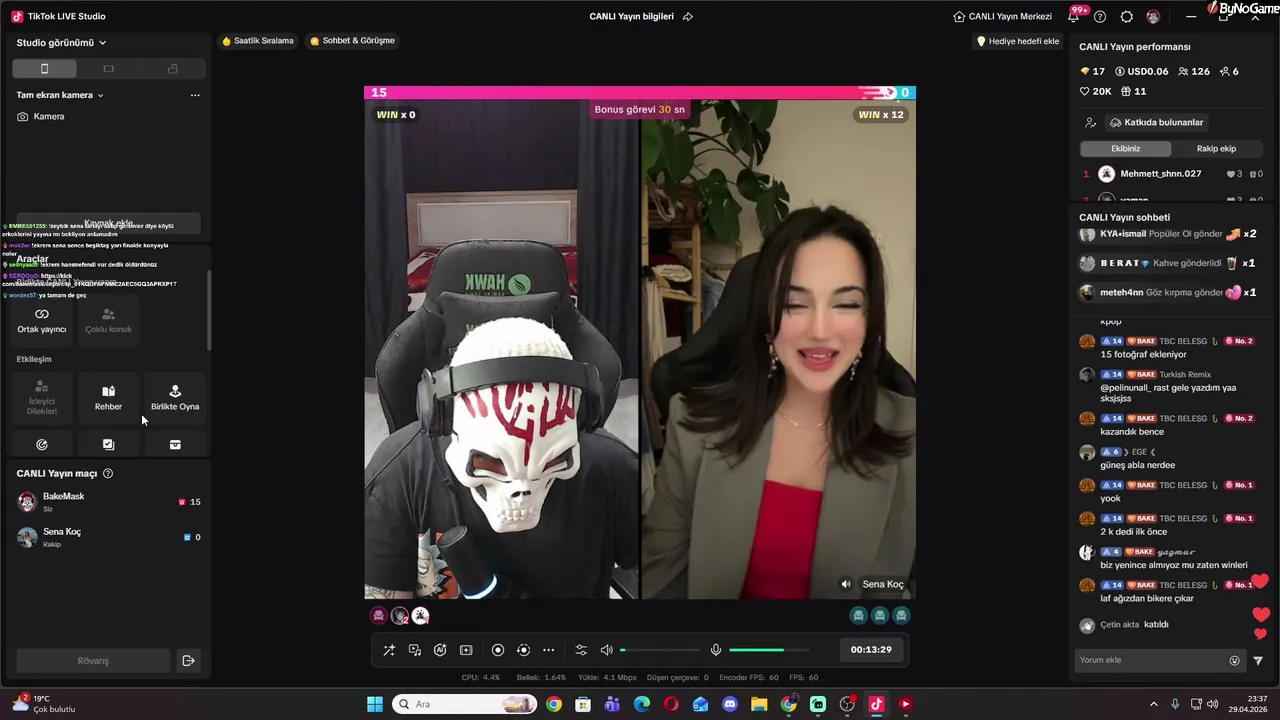Open Saatlik Sıralama ranking
Screen dimensions: 1280x720
[x=258, y=41]
